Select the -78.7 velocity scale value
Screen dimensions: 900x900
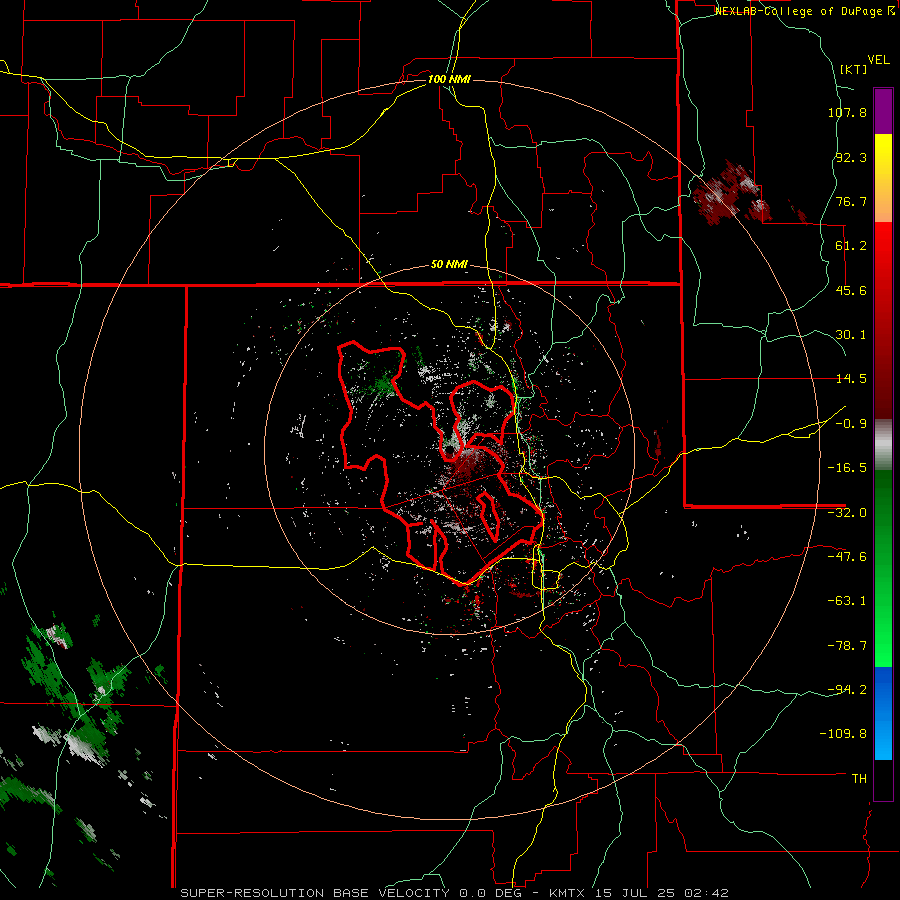847,646
